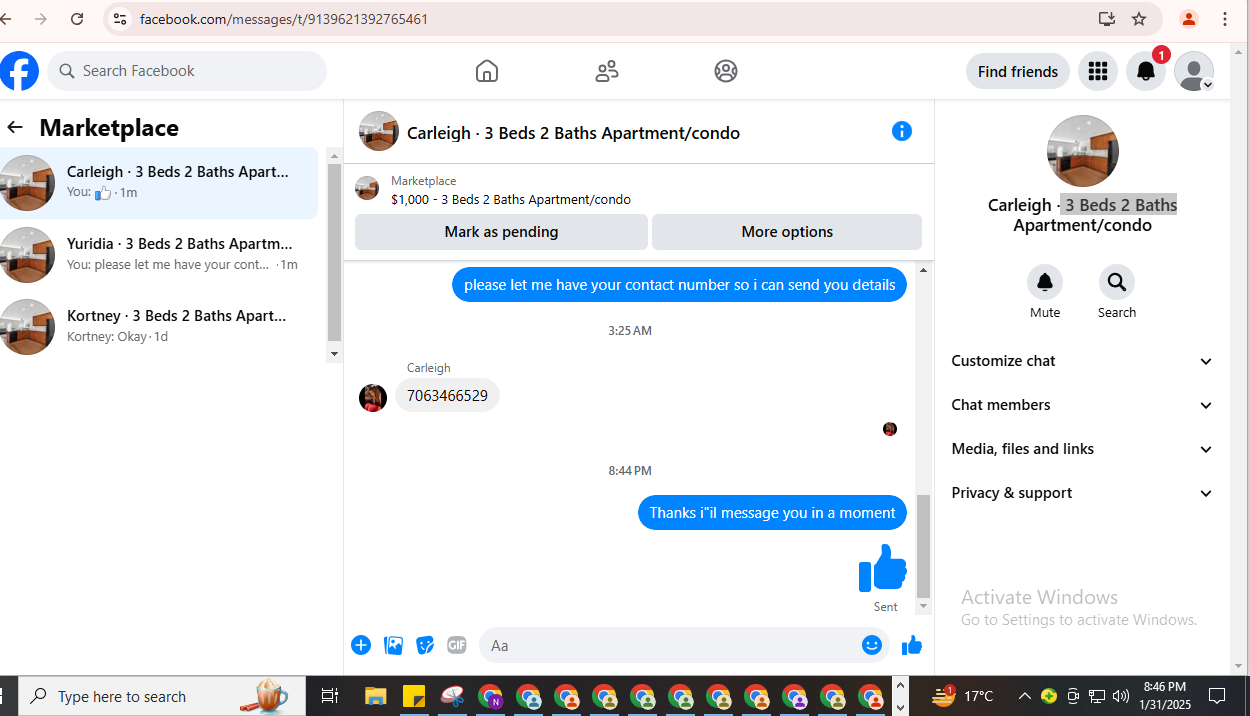Attach a photo using the image icon
Viewport: 1250px width, 716px height.
(394, 645)
